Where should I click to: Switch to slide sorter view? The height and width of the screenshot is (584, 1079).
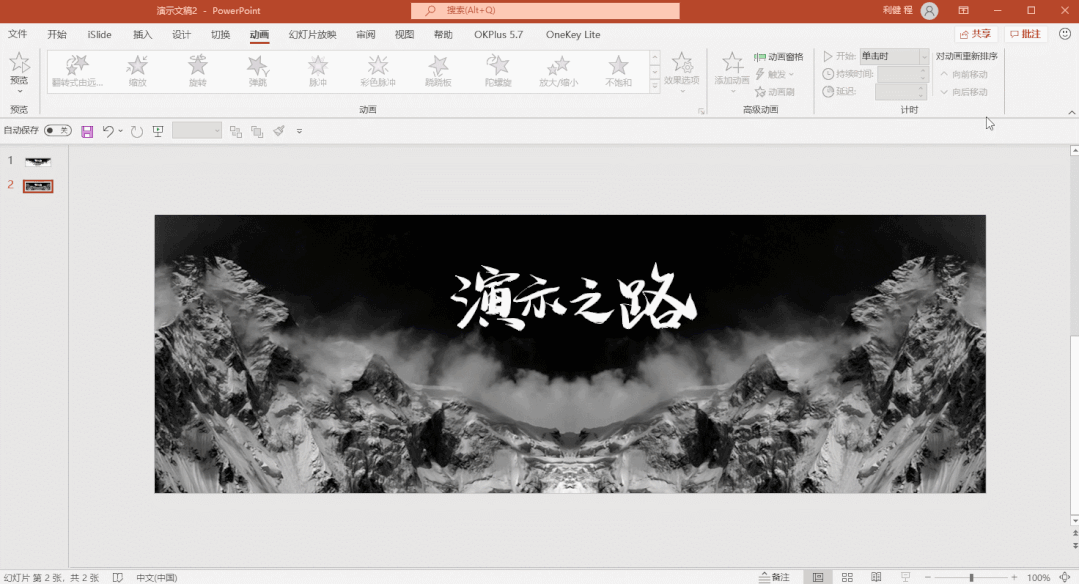tap(847, 577)
